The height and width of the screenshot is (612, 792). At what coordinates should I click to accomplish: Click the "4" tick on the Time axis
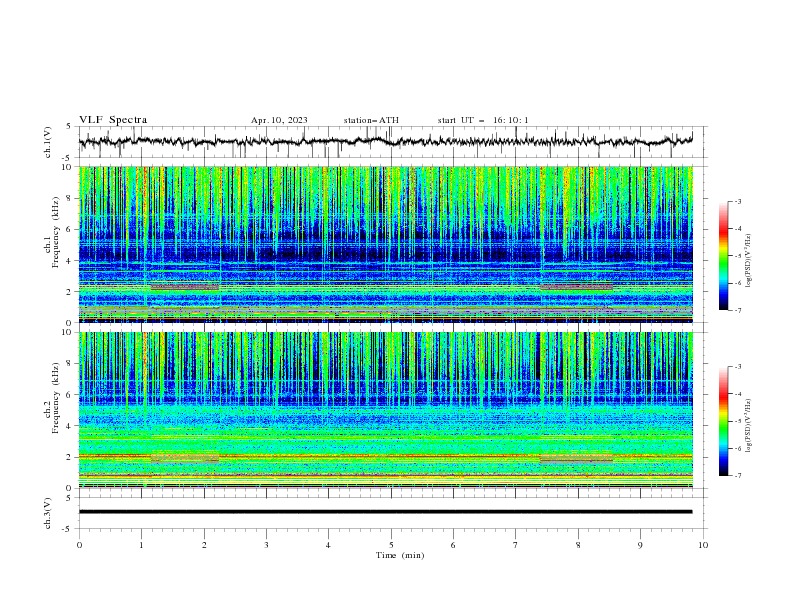[328, 545]
